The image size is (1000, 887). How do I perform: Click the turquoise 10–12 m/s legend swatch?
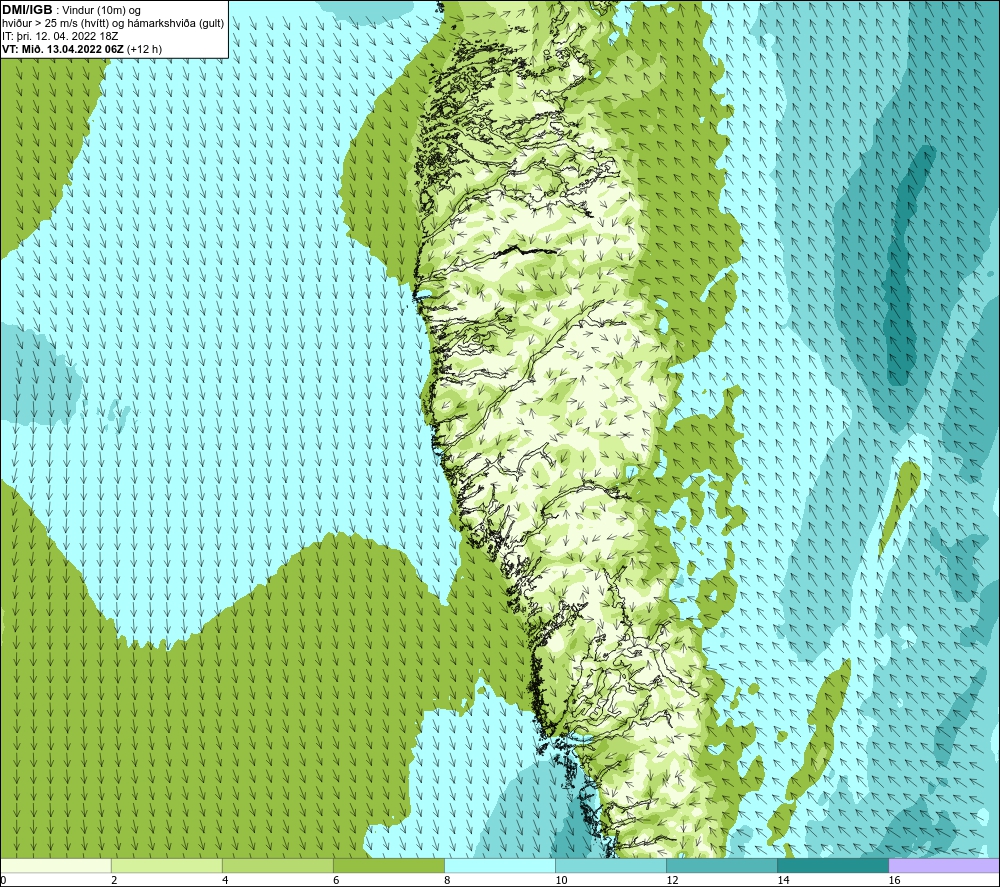coord(610,865)
